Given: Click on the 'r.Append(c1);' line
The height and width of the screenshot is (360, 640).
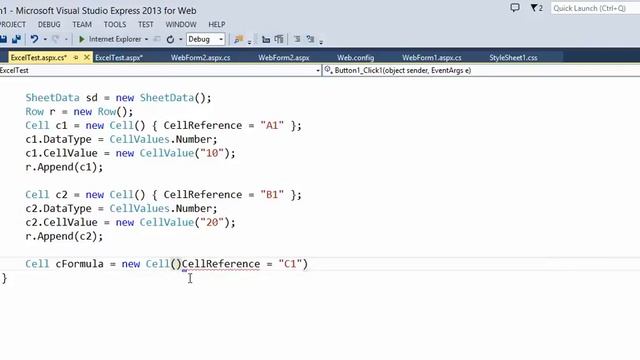Looking at the screenshot, I should (64, 167).
